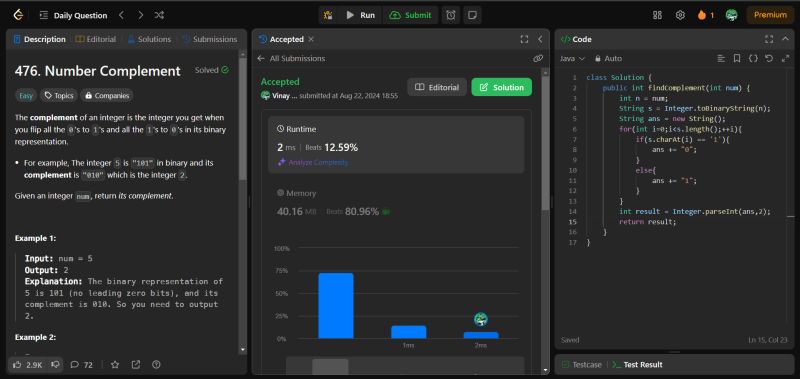Switch to the Solutions tab
The height and width of the screenshot is (379, 800).
(149, 39)
